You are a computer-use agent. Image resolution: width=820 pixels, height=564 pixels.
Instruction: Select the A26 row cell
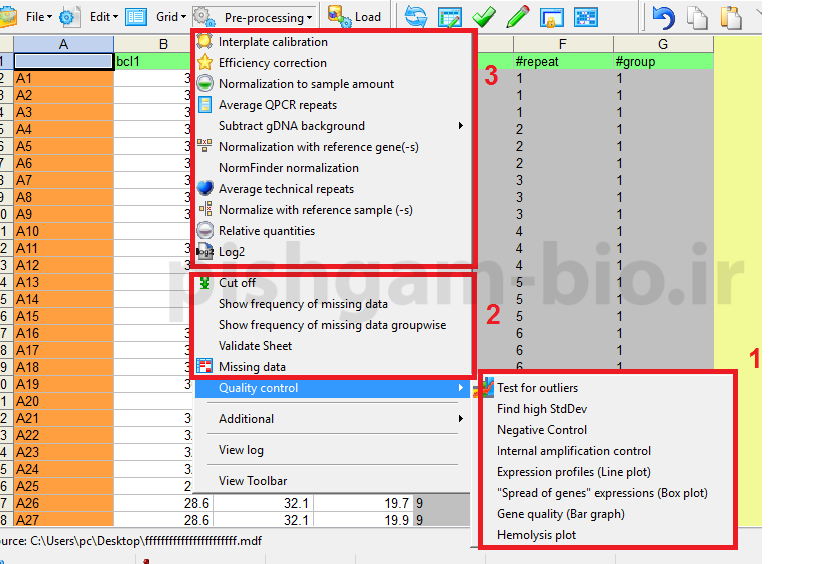tap(63, 503)
